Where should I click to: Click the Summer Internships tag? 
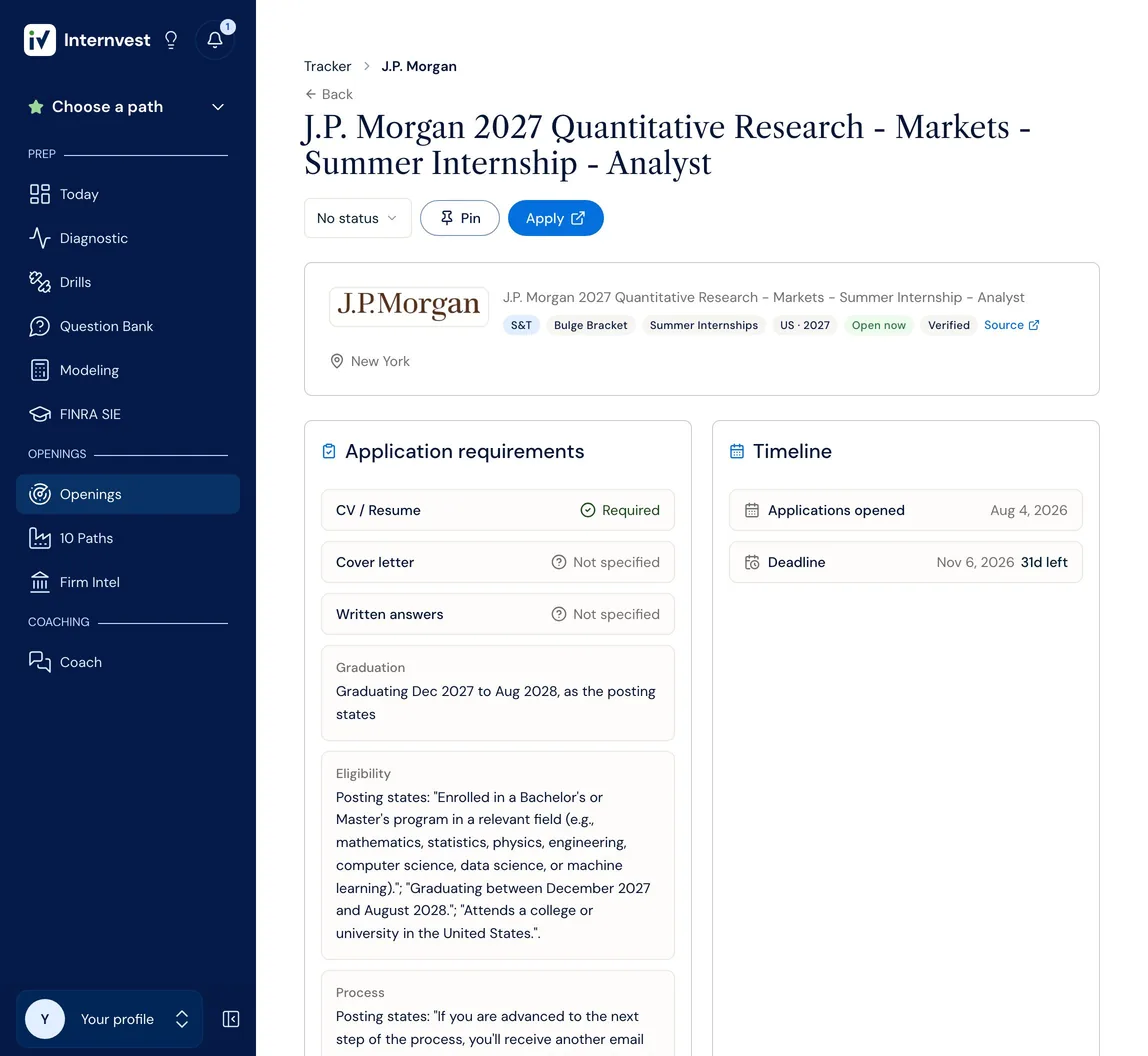pos(704,325)
